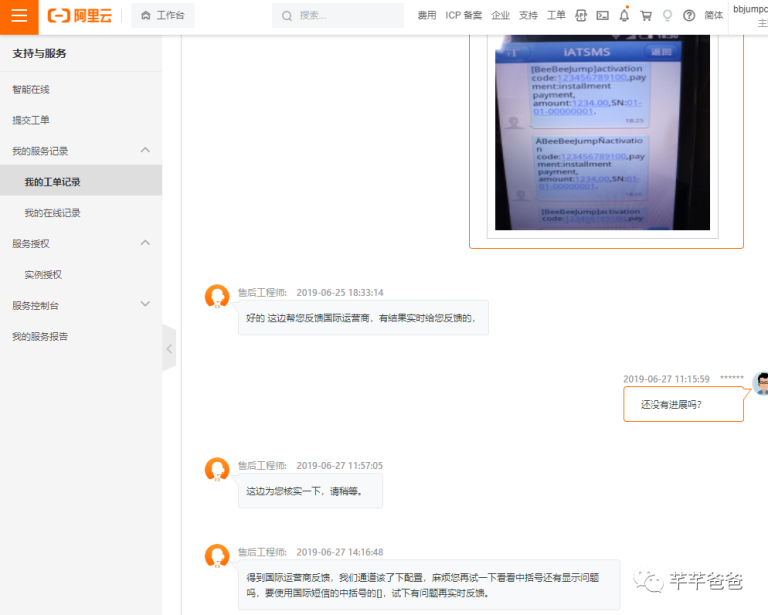Click the app scan icon beside 工单
The height and width of the screenshot is (615, 768).
tap(581, 16)
